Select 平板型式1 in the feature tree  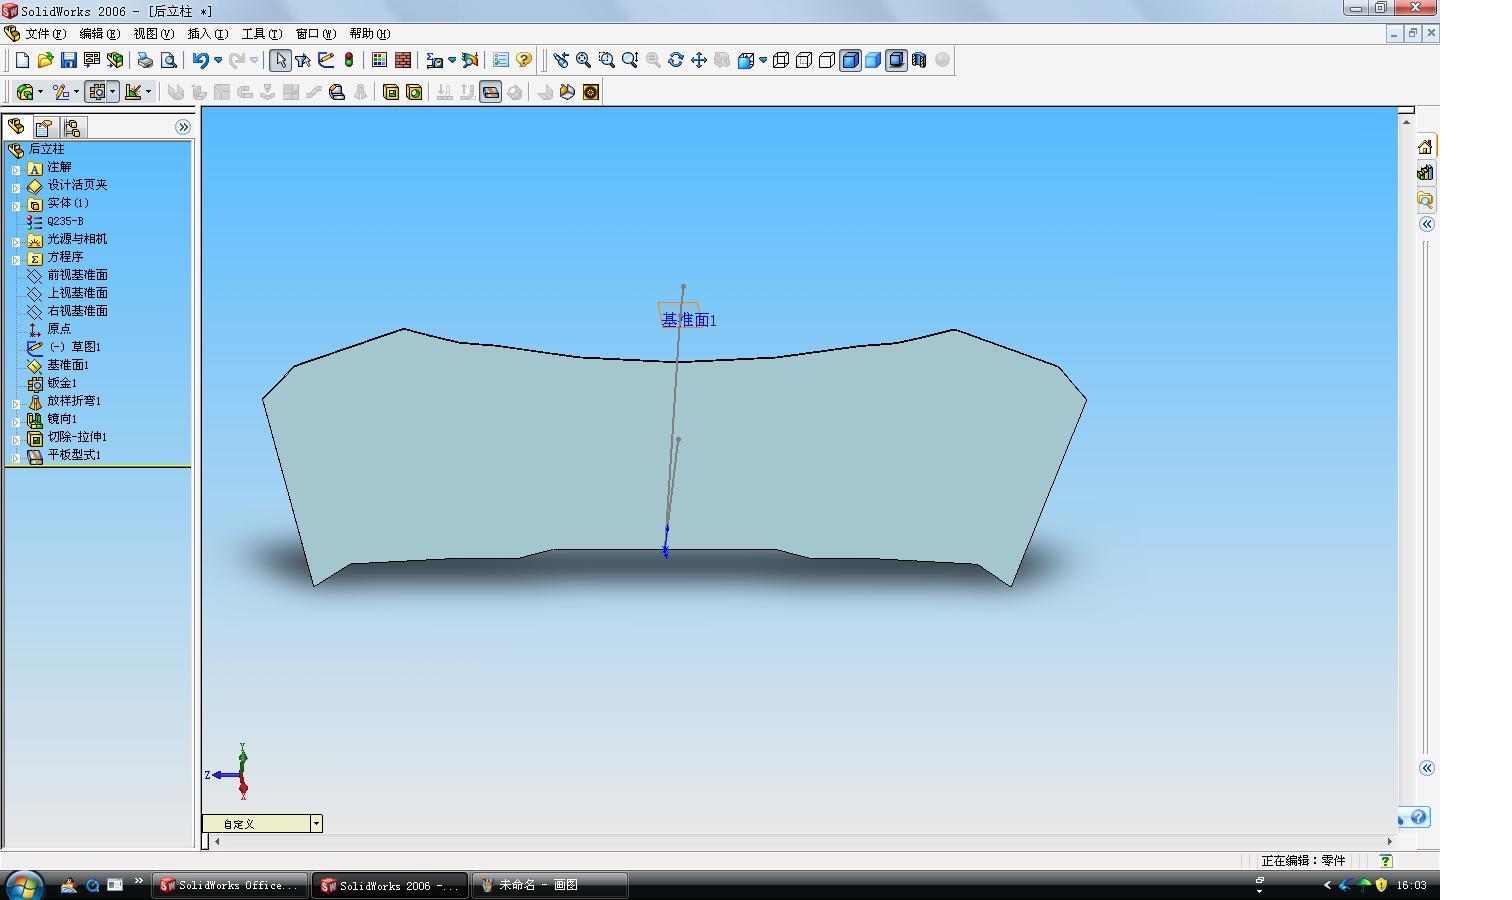tap(74, 455)
